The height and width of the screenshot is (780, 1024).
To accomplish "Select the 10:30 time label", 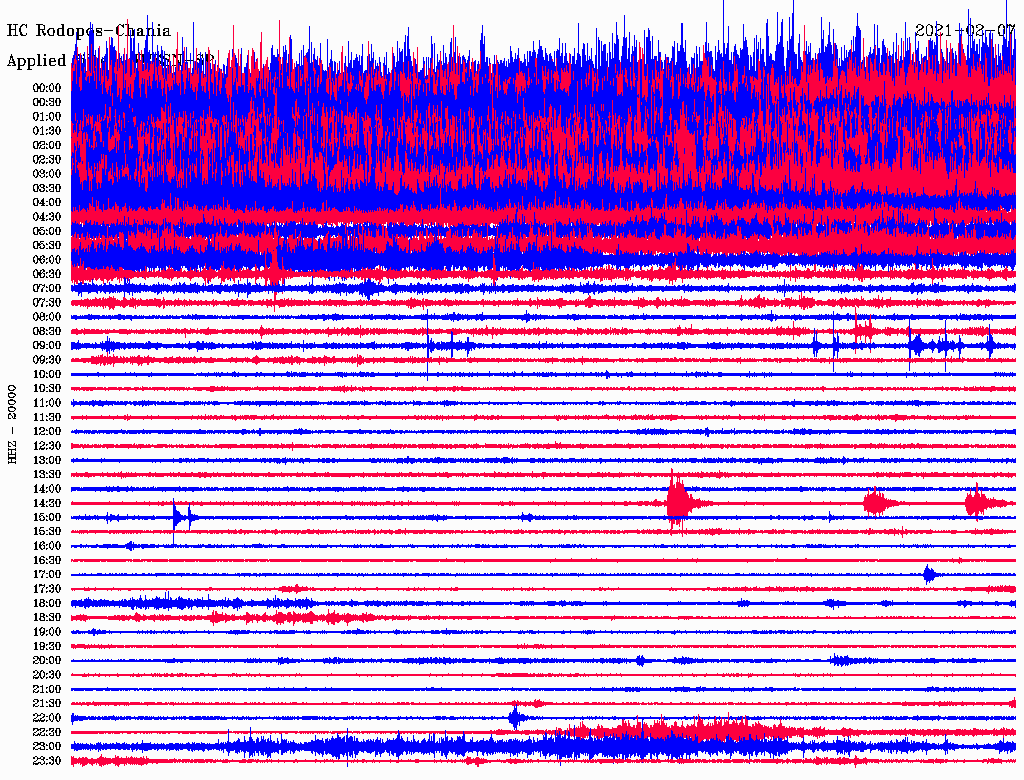I will point(46,389).
